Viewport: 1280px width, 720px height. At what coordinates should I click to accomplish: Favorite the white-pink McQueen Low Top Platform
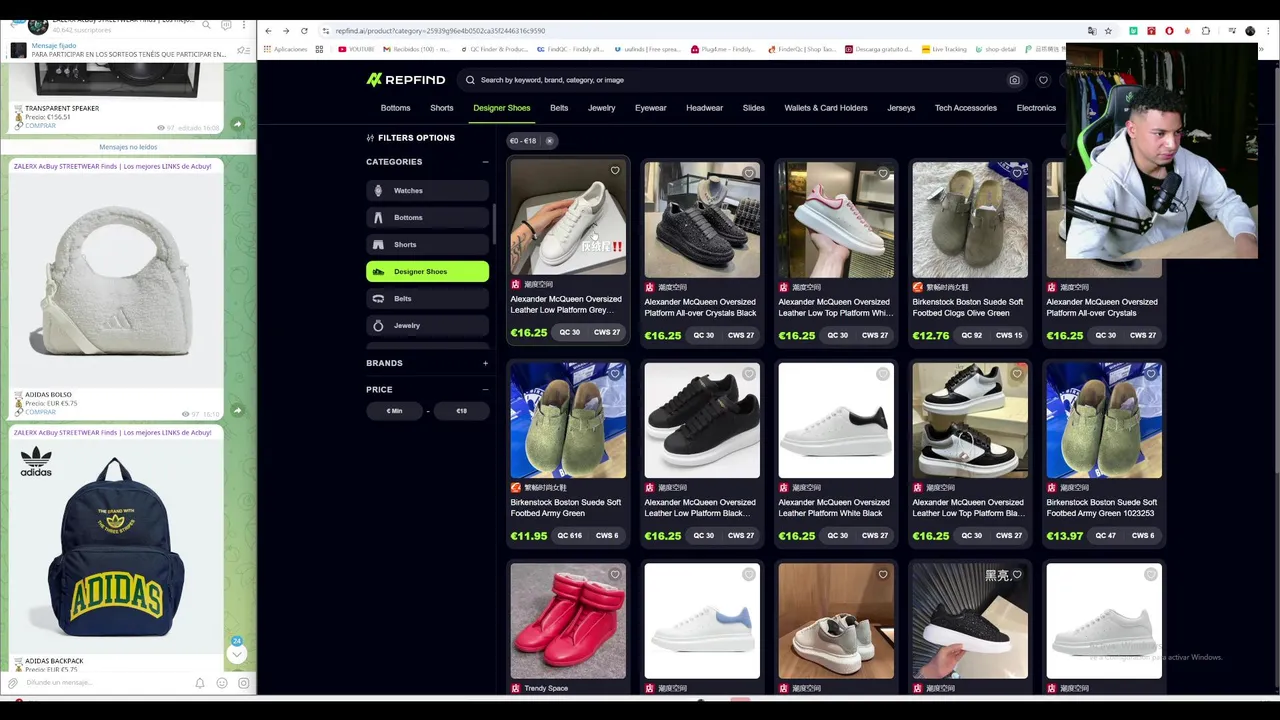click(x=883, y=174)
